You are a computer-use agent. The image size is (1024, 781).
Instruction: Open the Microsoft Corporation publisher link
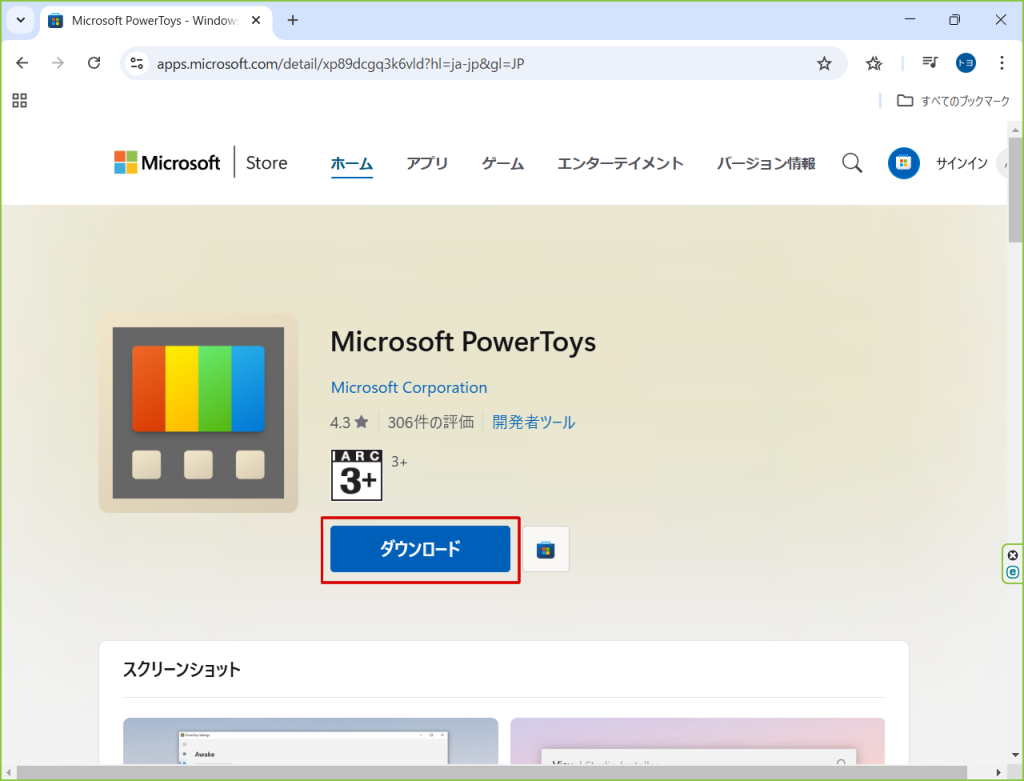pyautogui.click(x=409, y=387)
